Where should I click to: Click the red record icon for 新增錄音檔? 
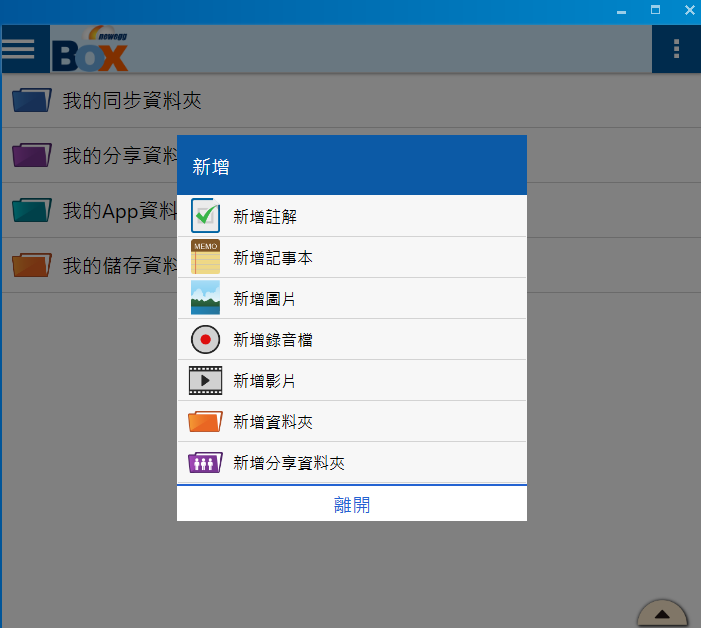pyautogui.click(x=205, y=340)
